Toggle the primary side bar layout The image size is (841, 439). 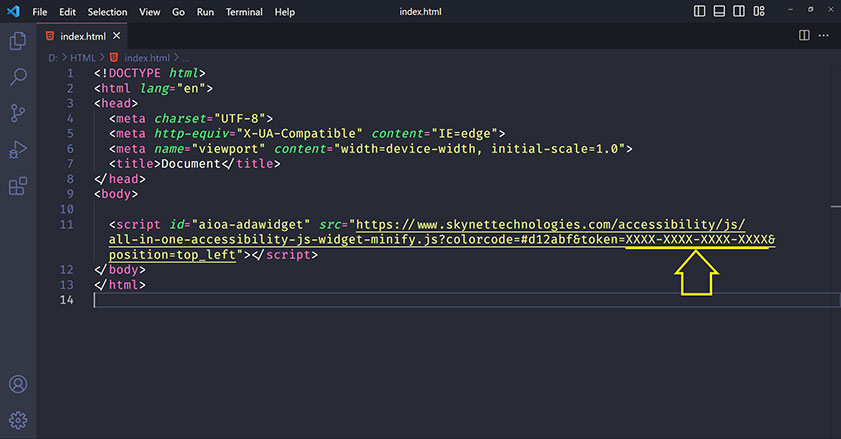tap(700, 11)
